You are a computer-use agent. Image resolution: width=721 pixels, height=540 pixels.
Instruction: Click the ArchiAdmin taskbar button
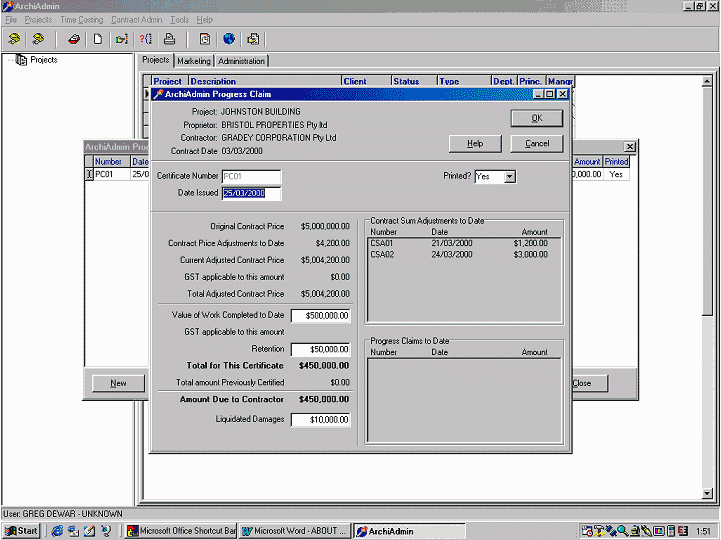(x=409, y=531)
